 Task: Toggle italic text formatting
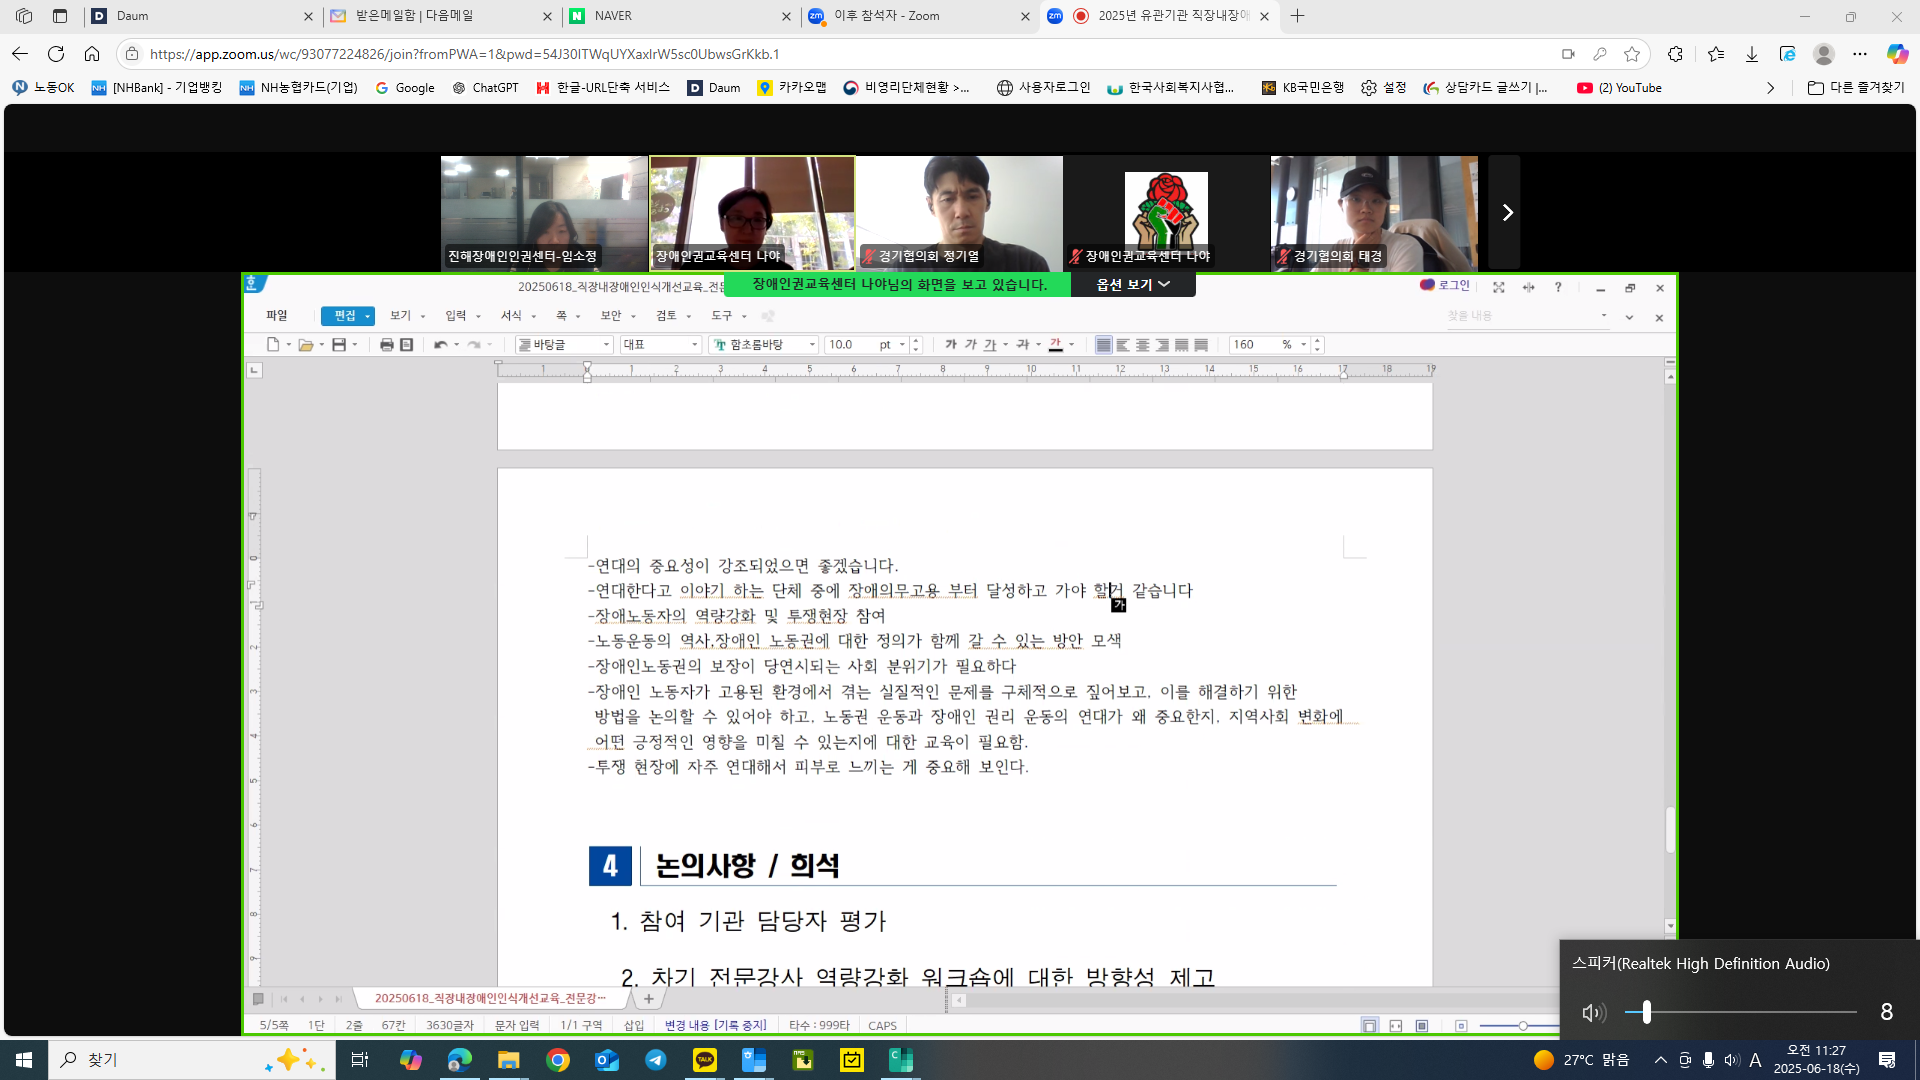pyautogui.click(x=970, y=345)
